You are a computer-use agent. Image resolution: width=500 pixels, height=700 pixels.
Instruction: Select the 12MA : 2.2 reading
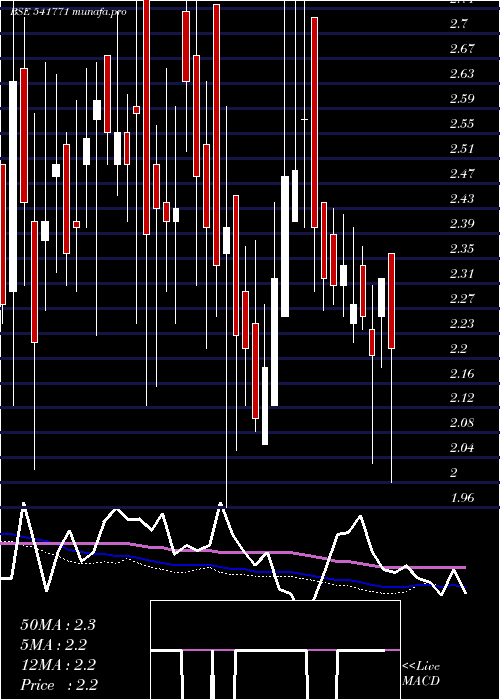58,665
